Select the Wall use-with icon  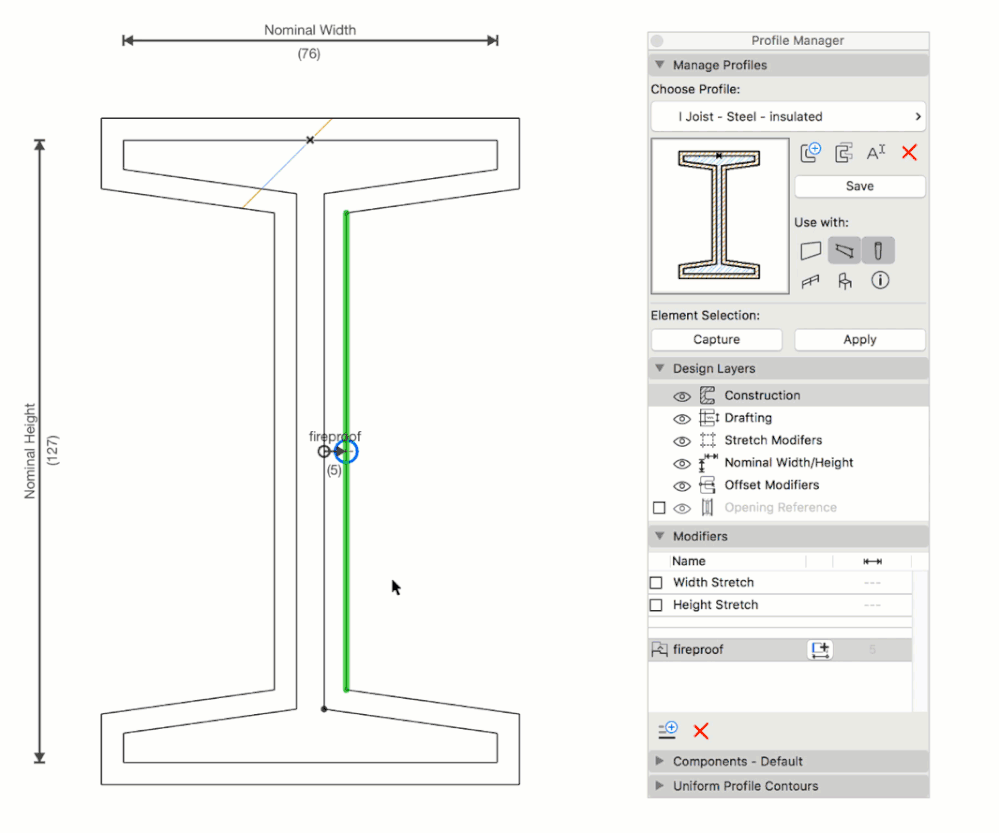(x=810, y=250)
